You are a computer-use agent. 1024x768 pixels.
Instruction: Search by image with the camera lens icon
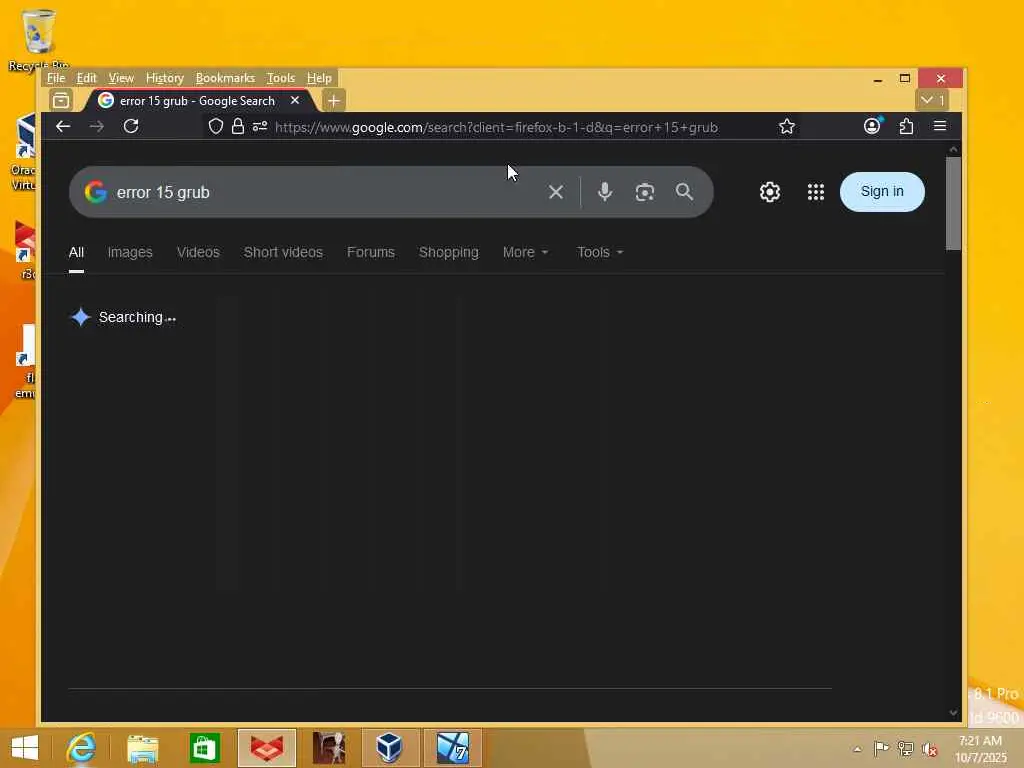[x=645, y=192]
